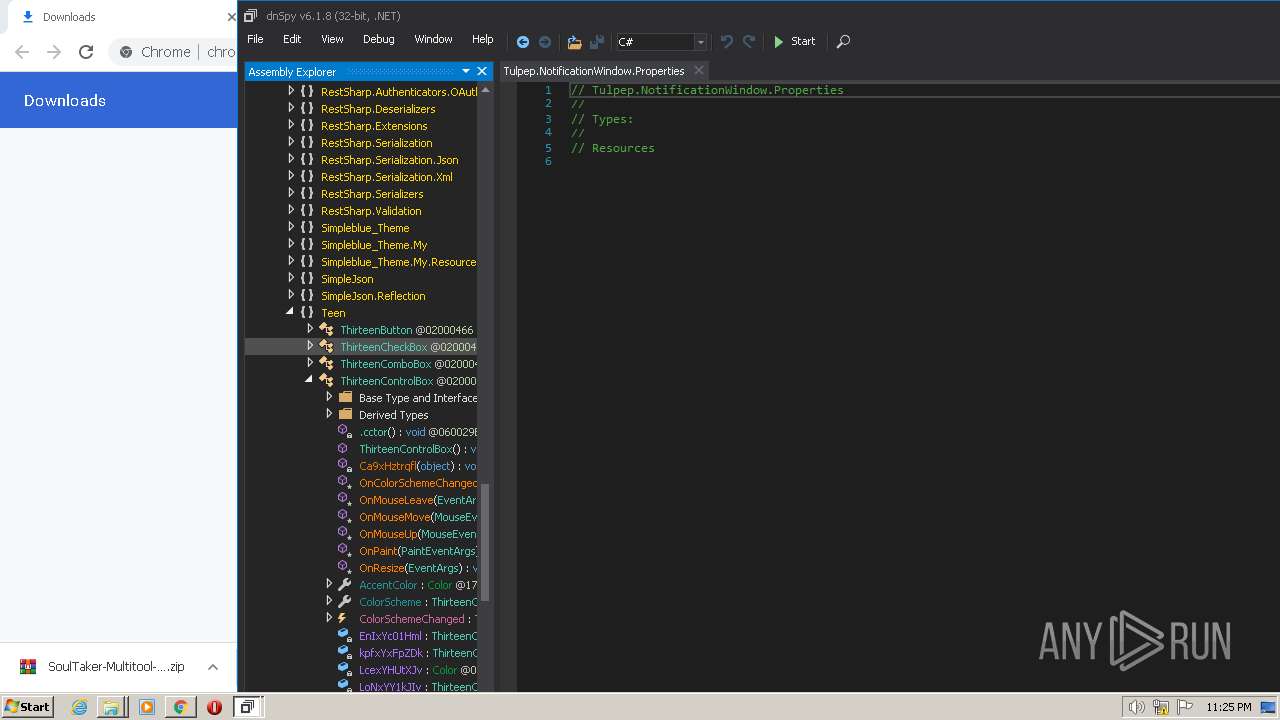
Task: Select the Ca9xHztrqfl method
Action: coord(387,466)
